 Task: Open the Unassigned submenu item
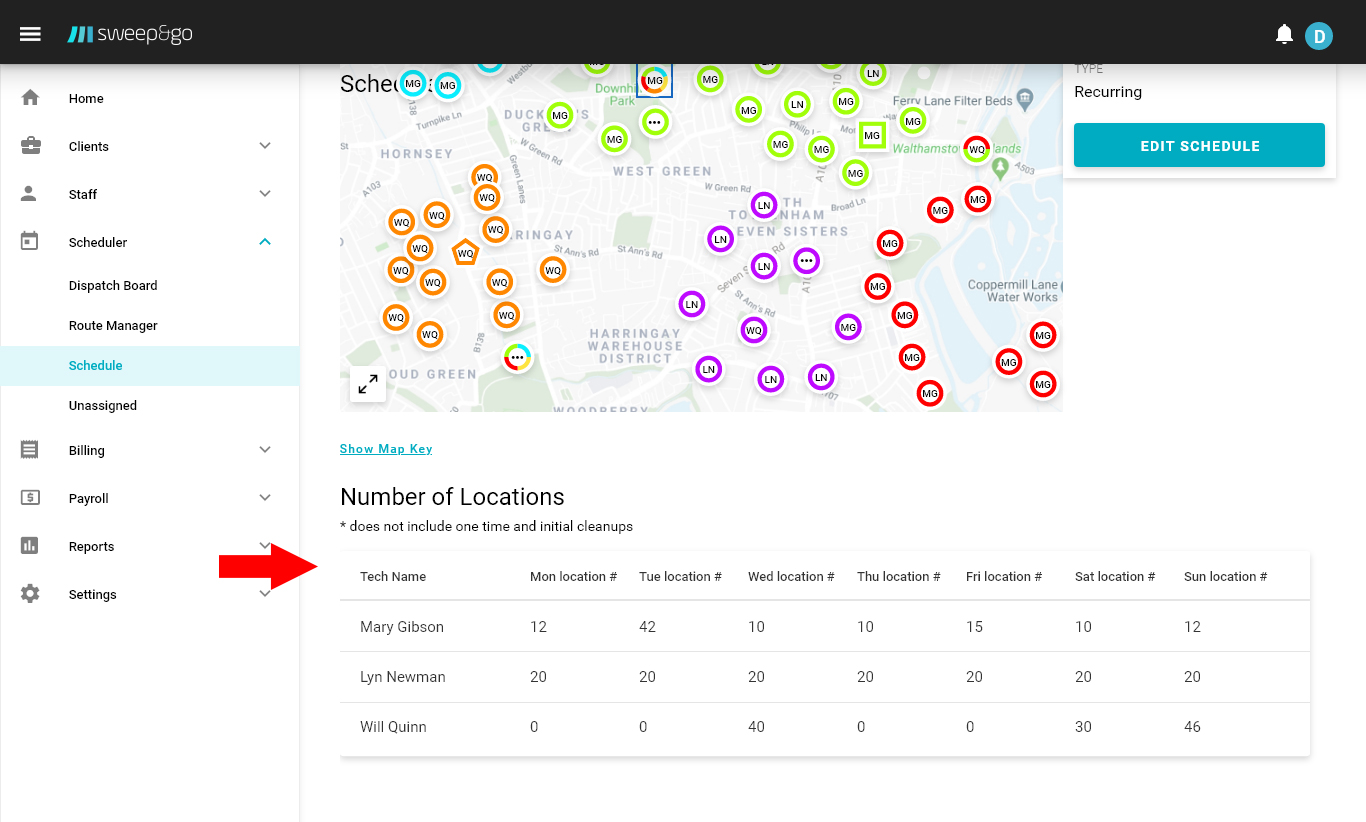tap(103, 406)
